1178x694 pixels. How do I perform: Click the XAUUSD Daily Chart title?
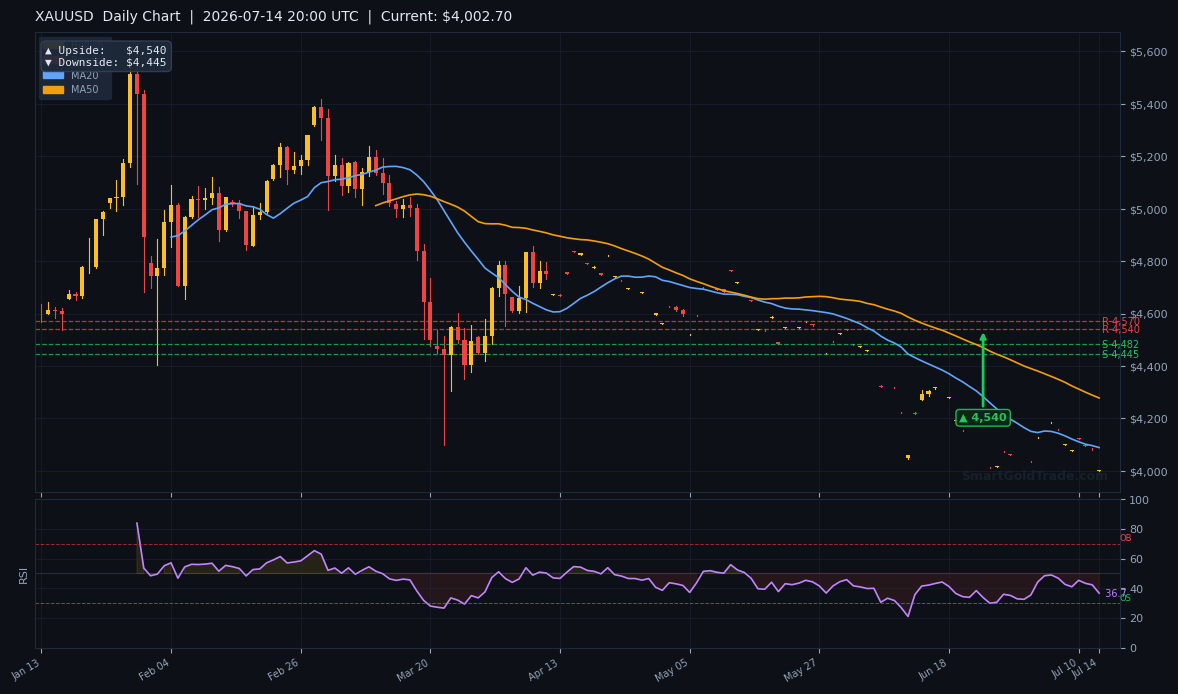108,17
